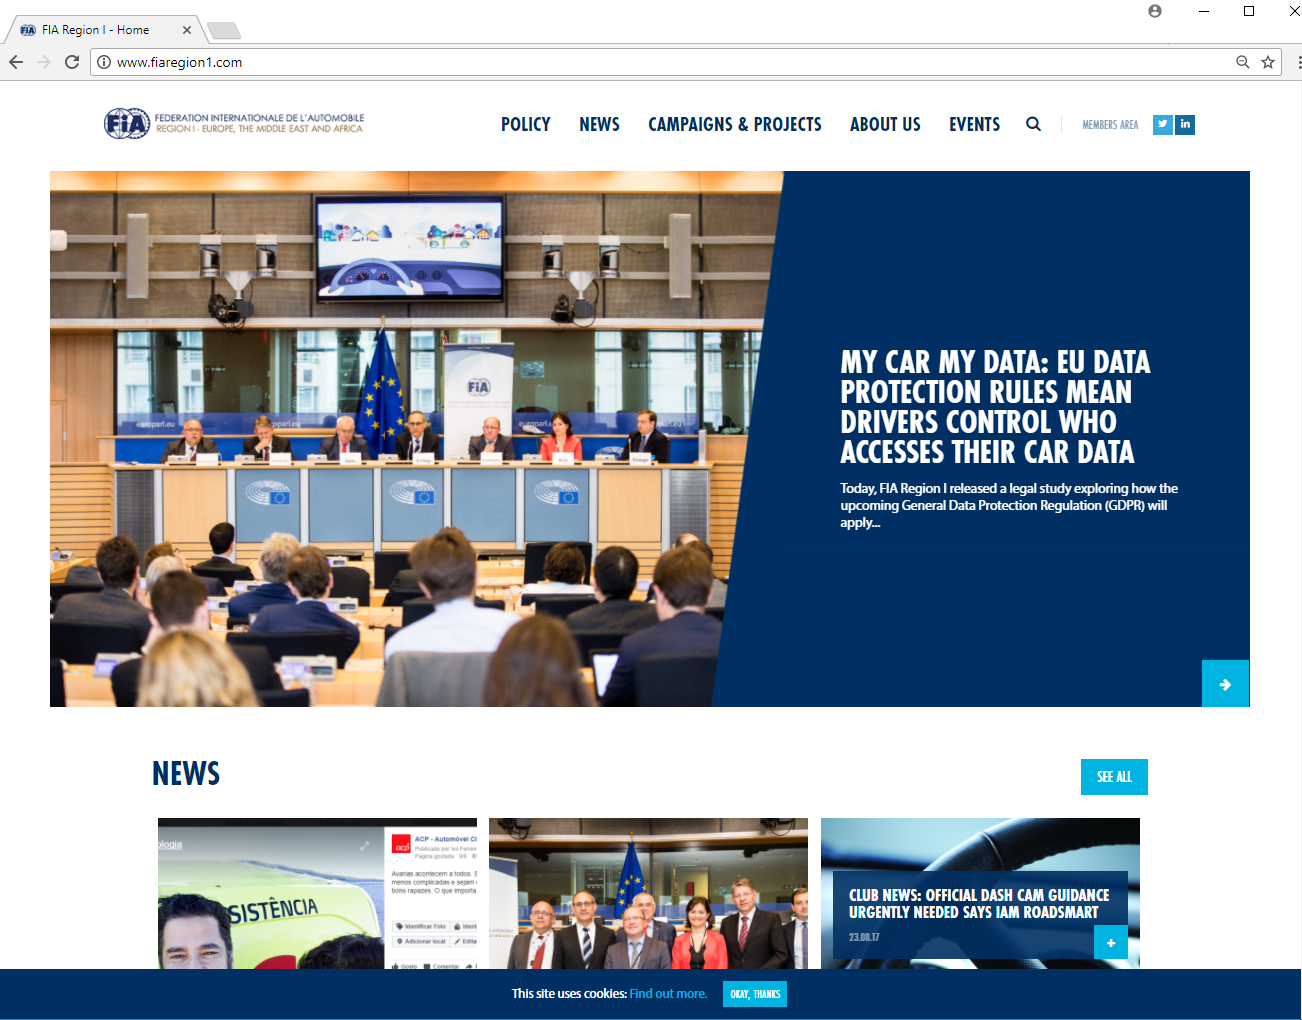
Task: Open FIA Twitter page icon
Action: click(x=1162, y=124)
